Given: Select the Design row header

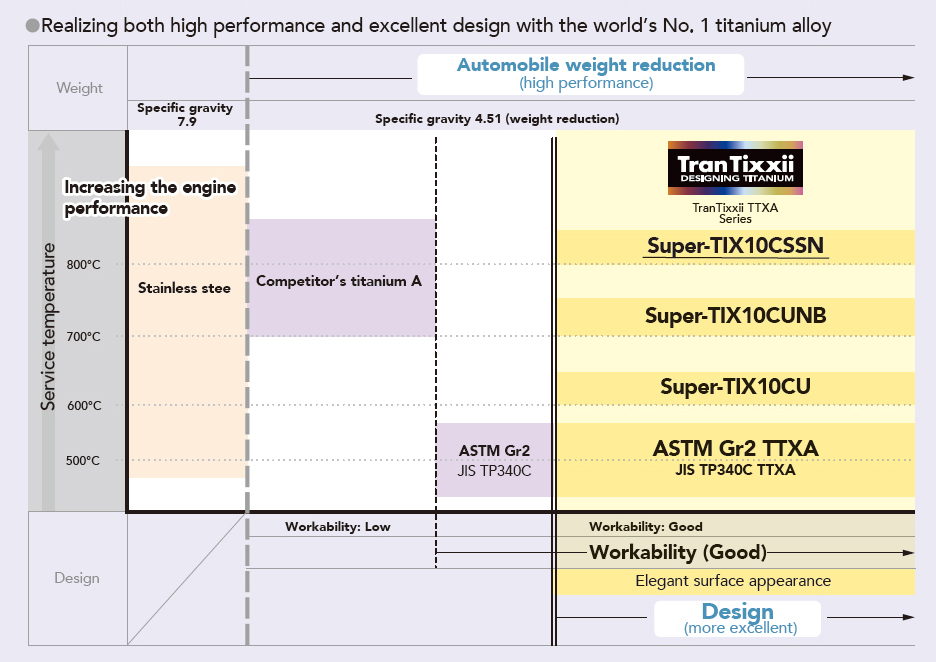Looking at the screenshot, I should pyautogui.click(x=77, y=578).
